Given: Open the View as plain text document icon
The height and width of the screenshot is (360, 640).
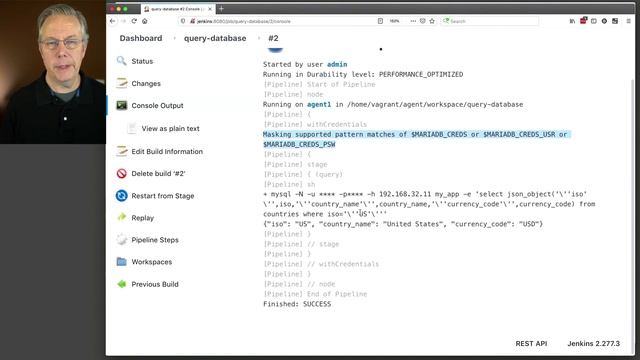Looking at the screenshot, I should (131, 128).
